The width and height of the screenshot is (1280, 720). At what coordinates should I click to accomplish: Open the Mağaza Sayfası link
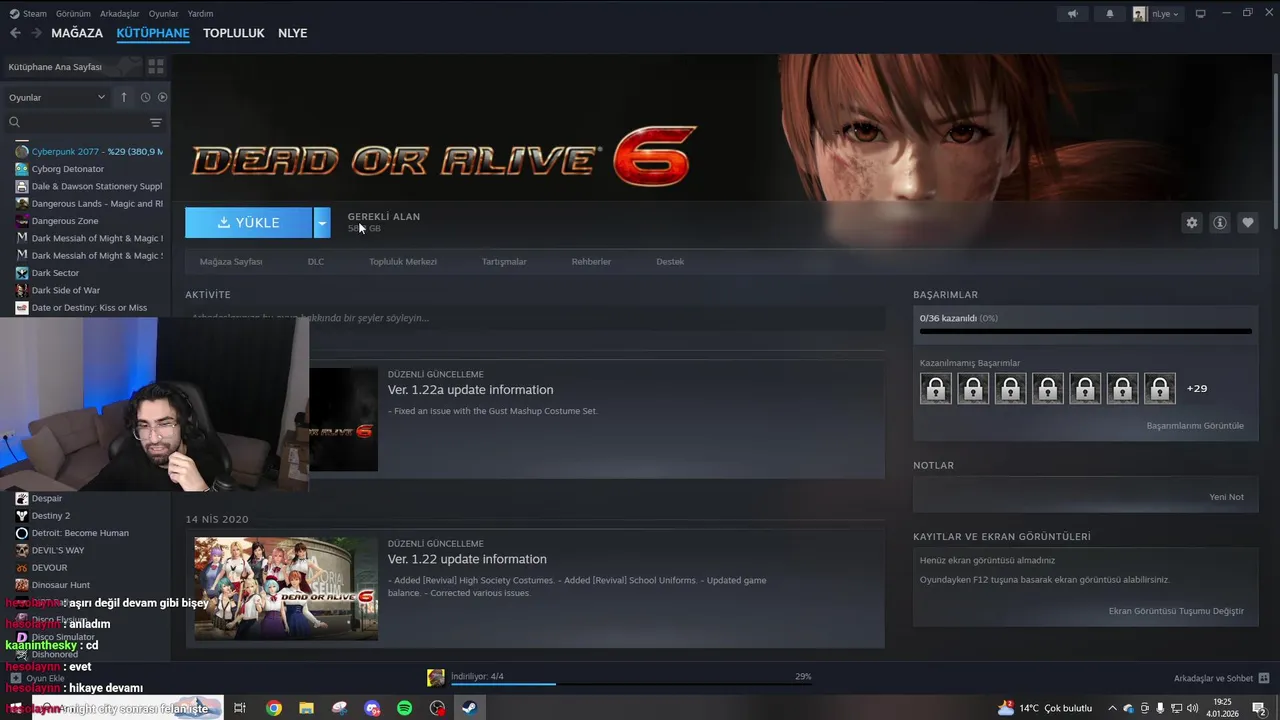coord(231,262)
